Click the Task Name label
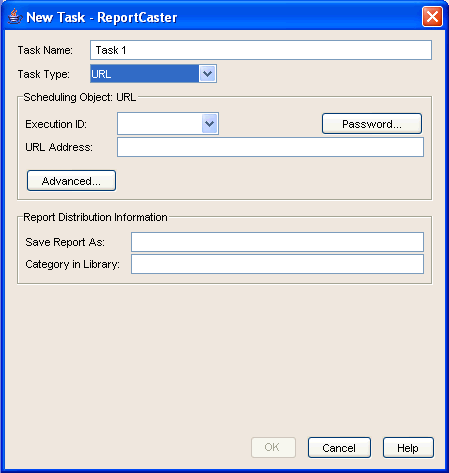The image size is (449, 473). click(x=45, y=50)
